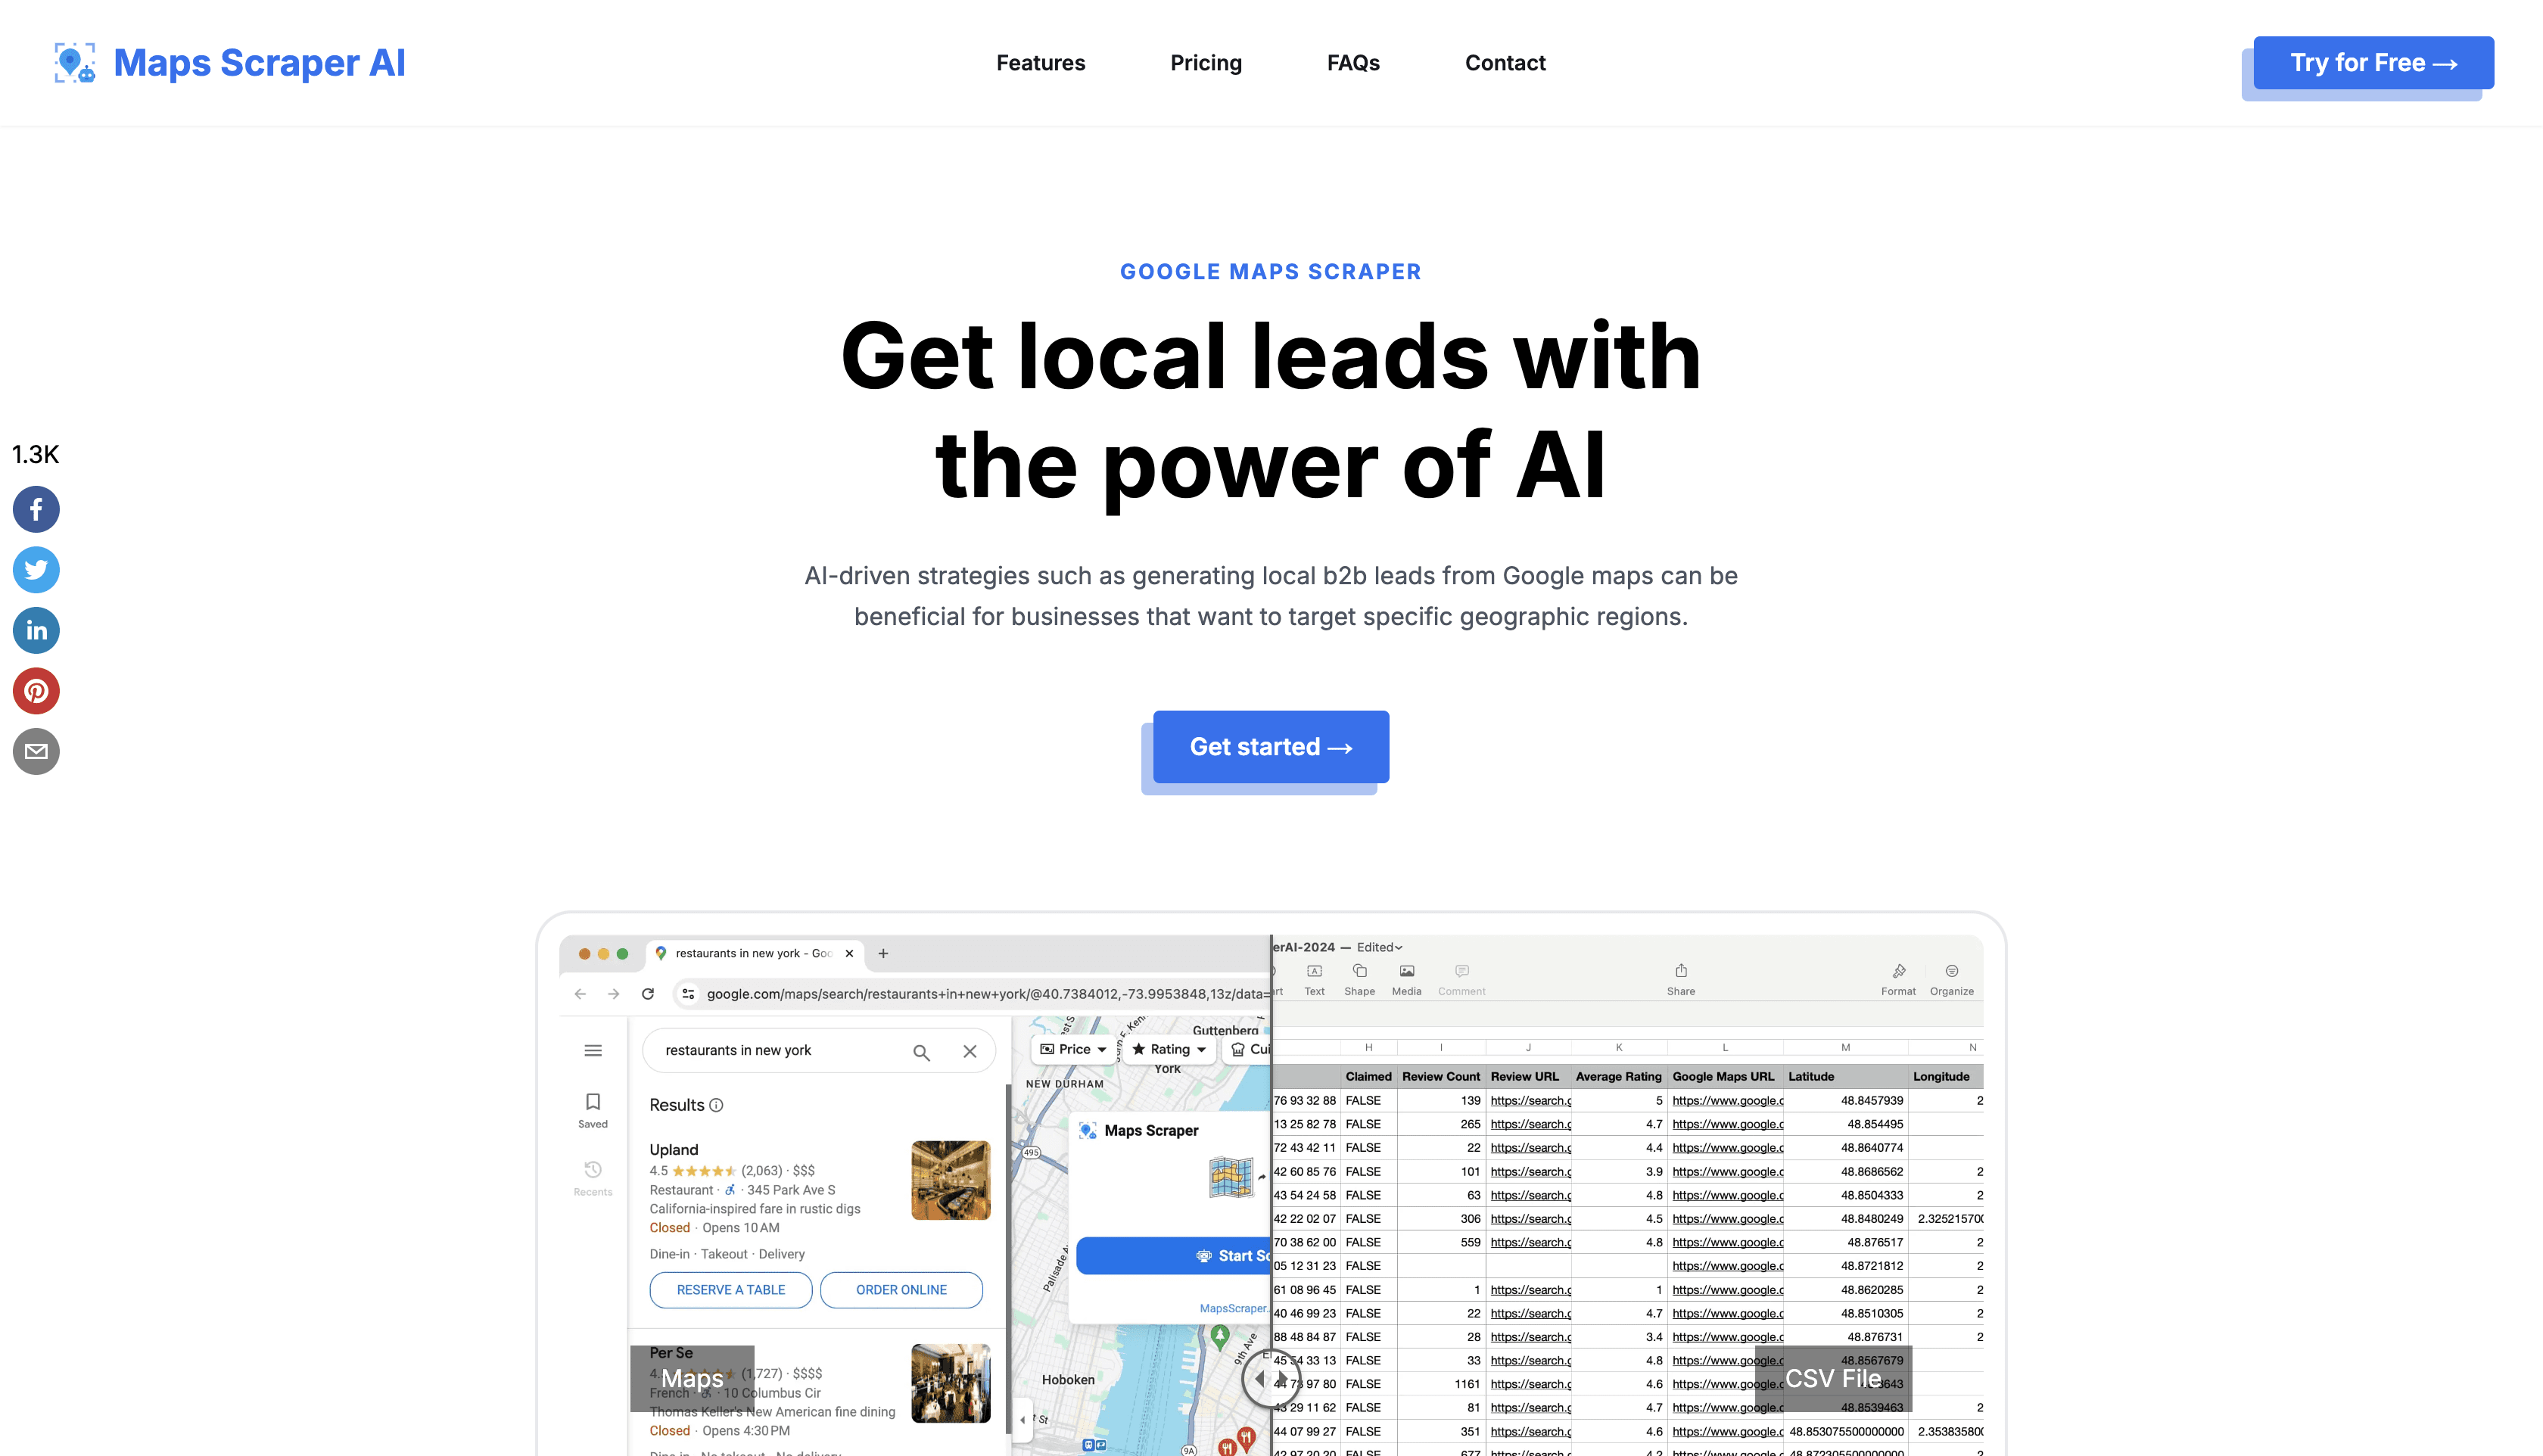Click the Average Rating column header
Viewport: 2543px width, 1456px height.
point(1618,1076)
